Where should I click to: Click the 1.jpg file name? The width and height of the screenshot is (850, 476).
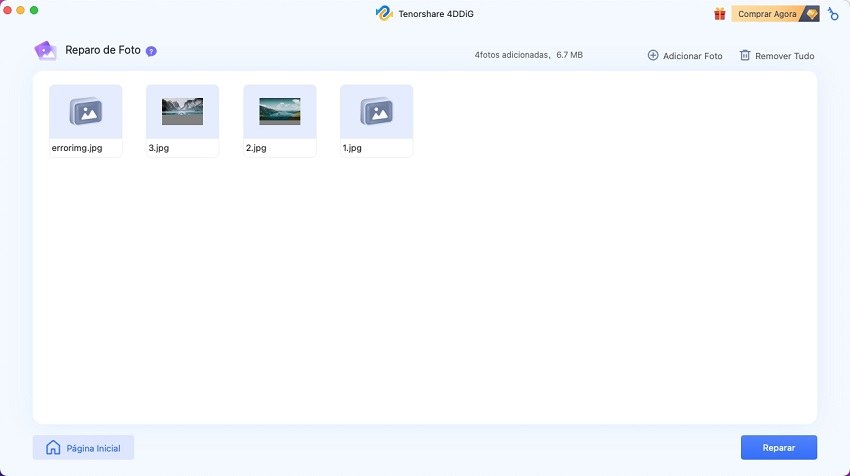pos(352,147)
